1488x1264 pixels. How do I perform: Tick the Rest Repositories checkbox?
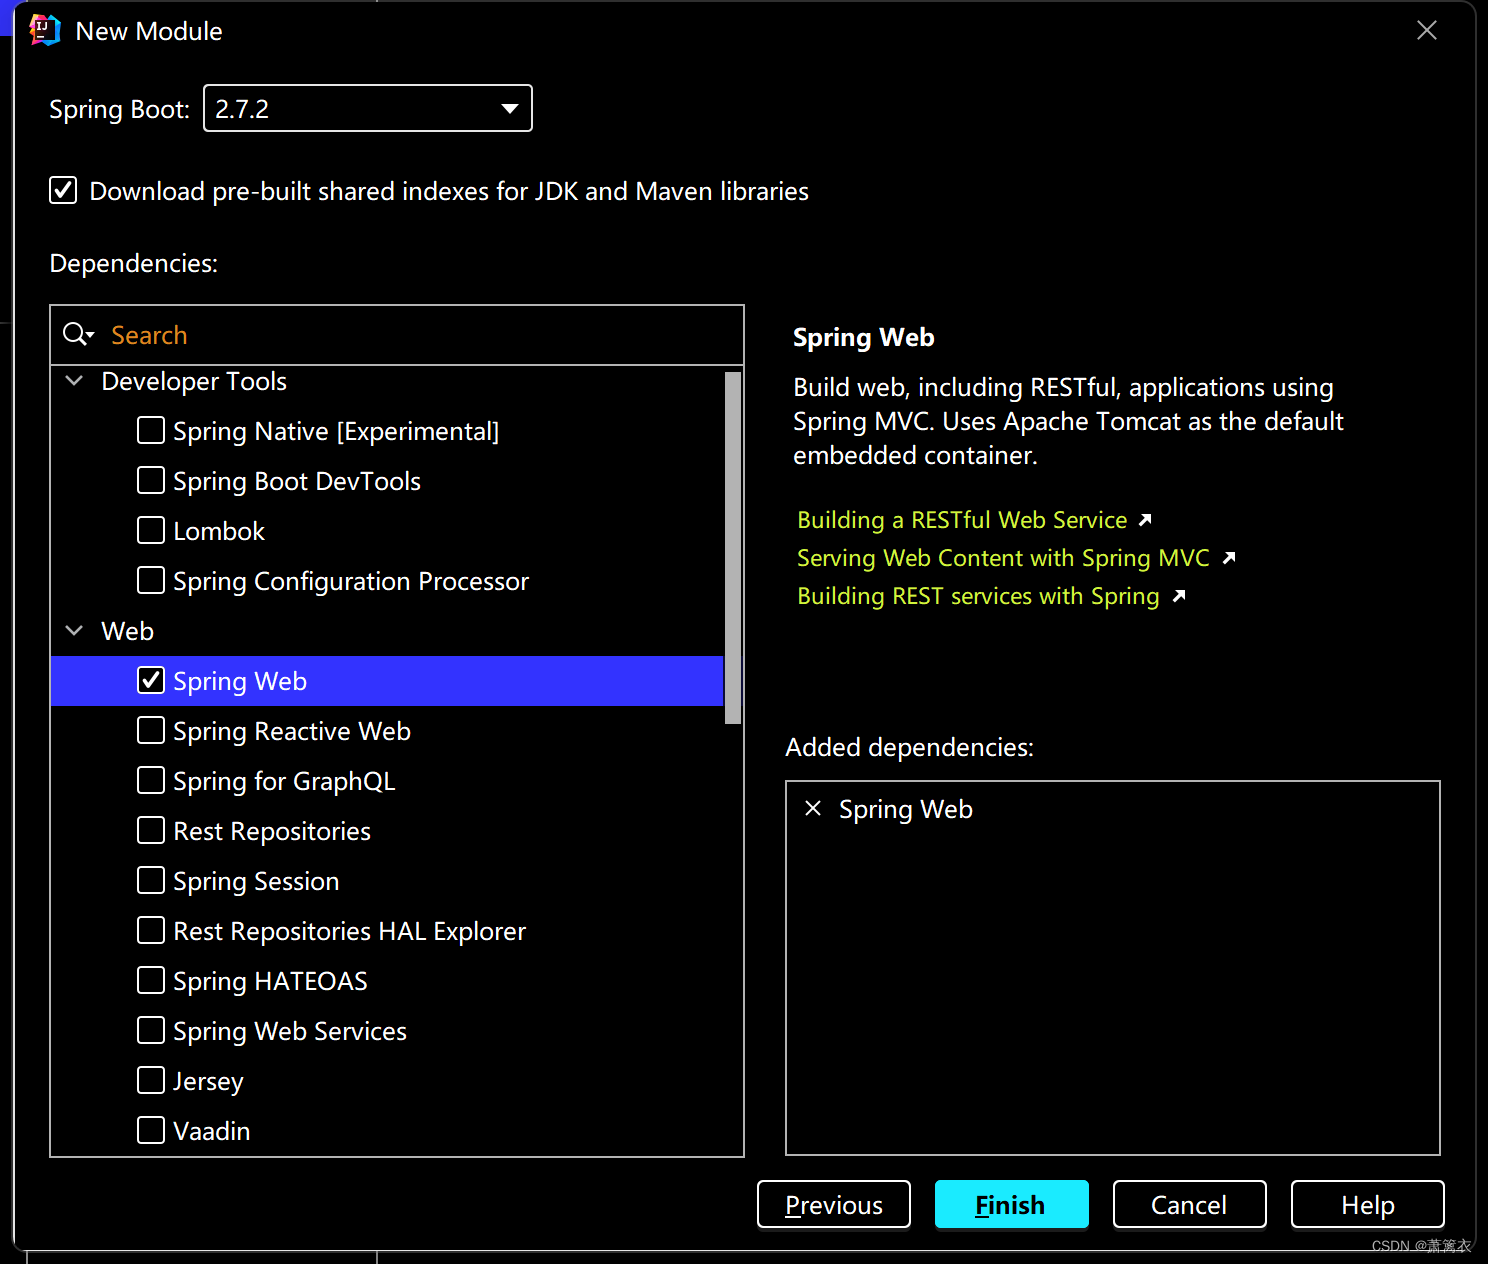[x=151, y=830]
